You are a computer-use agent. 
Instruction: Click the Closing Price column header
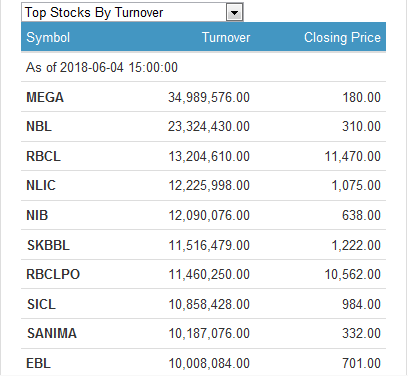(342, 37)
